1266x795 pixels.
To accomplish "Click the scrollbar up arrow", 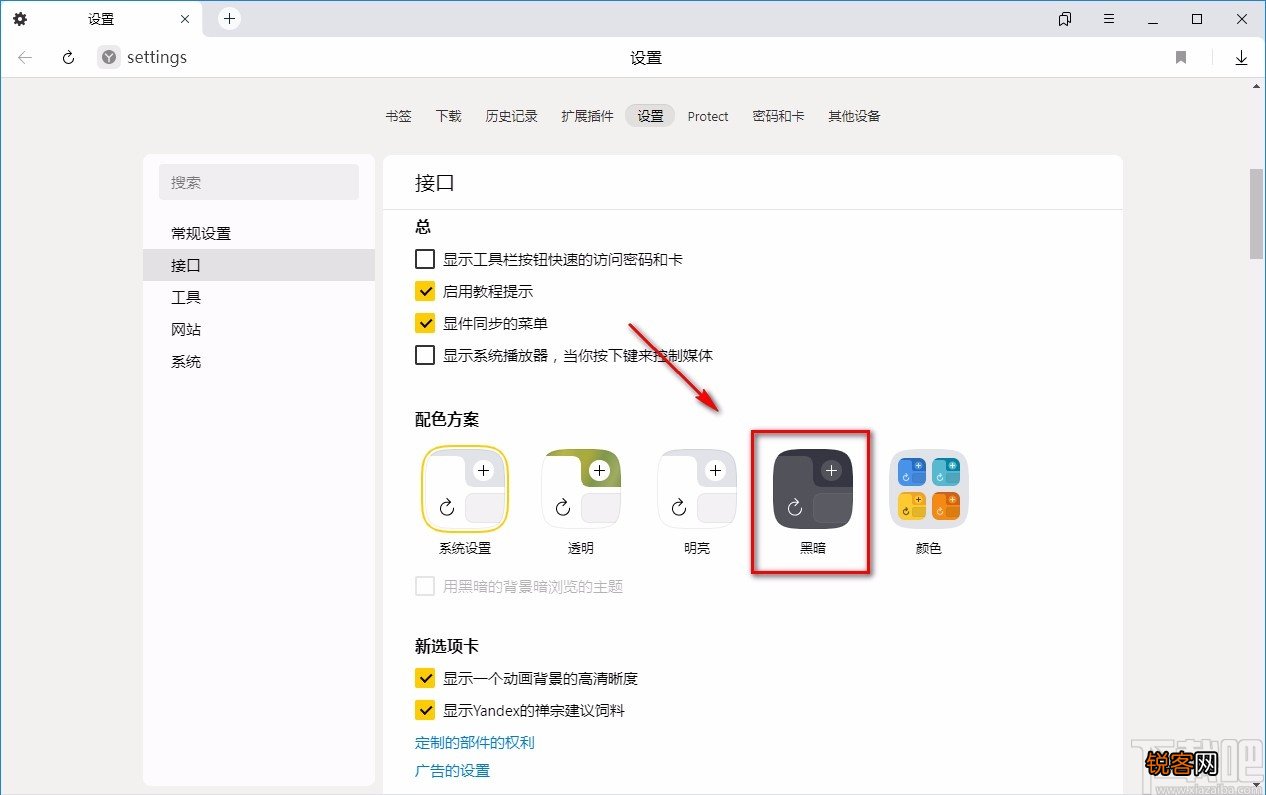I will point(1257,87).
